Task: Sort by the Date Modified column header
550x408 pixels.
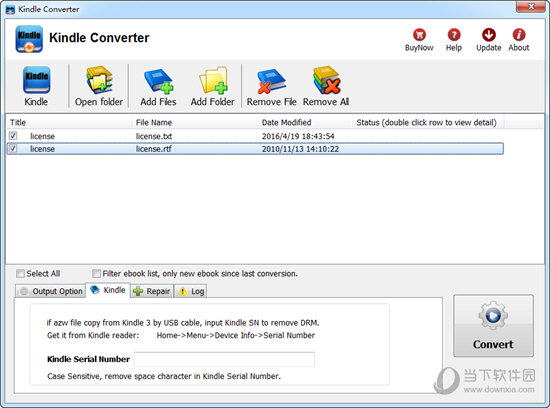Action: (305, 122)
